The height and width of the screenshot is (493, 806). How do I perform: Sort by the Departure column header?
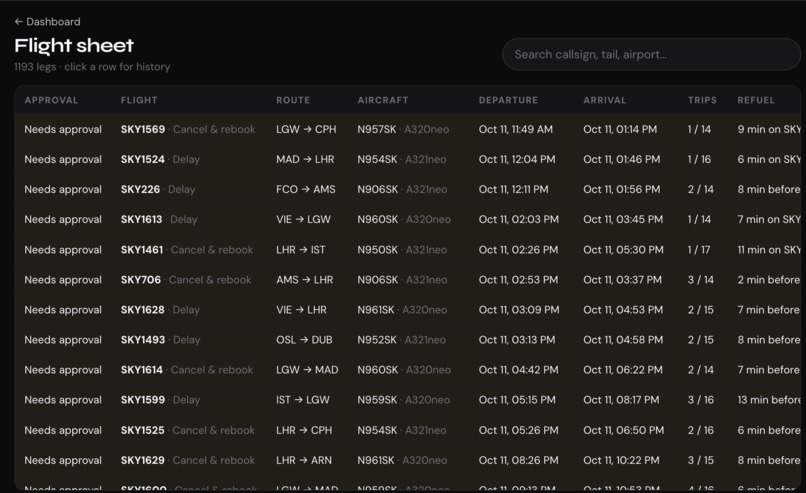point(508,100)
